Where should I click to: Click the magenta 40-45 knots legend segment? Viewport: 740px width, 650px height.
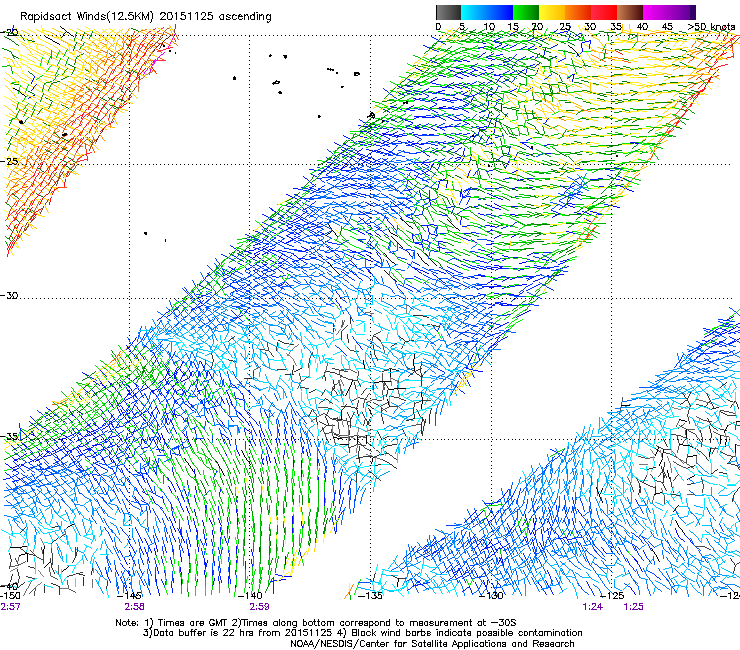pyautogui.click(x=656, y=12)
